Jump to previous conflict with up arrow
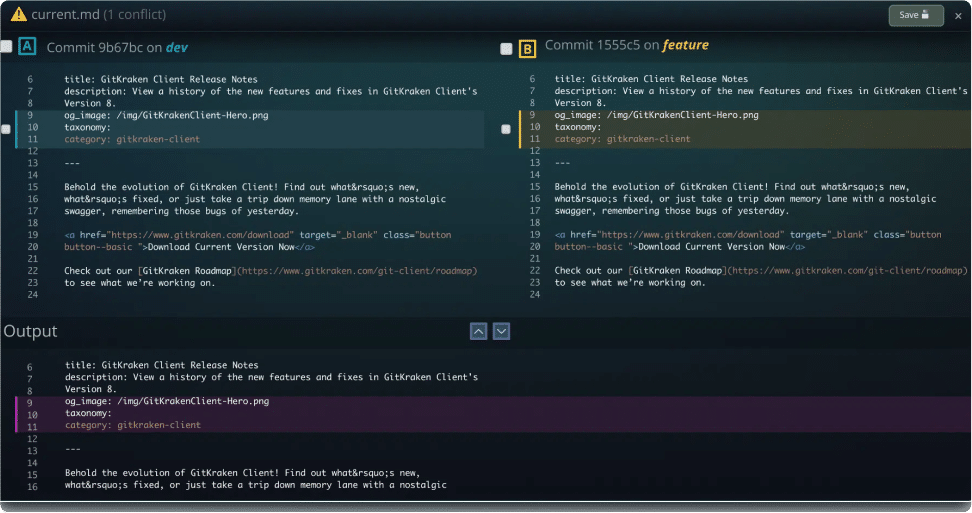The height and width of the screenshot is (513, 972). [479, 331]
